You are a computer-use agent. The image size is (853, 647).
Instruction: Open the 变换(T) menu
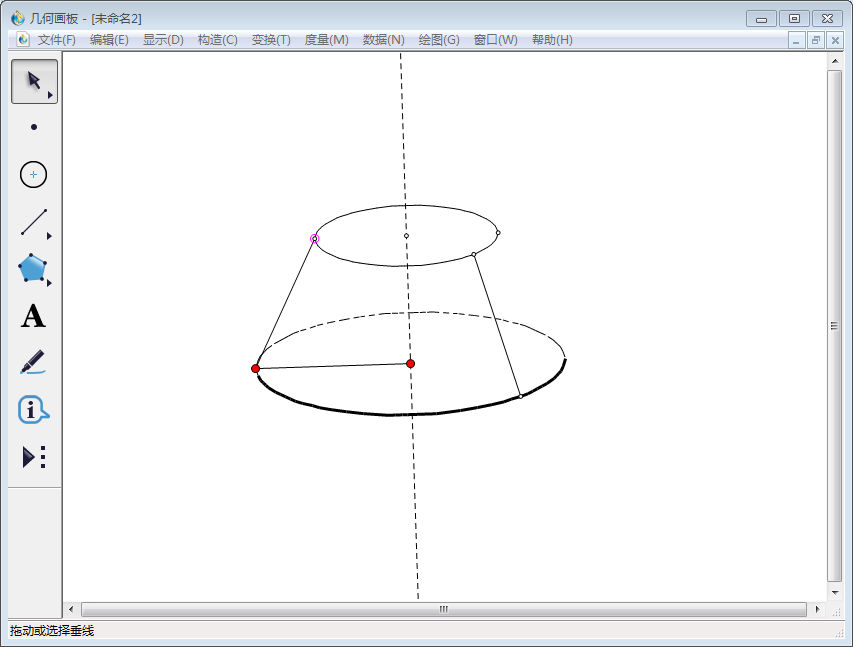271,40
